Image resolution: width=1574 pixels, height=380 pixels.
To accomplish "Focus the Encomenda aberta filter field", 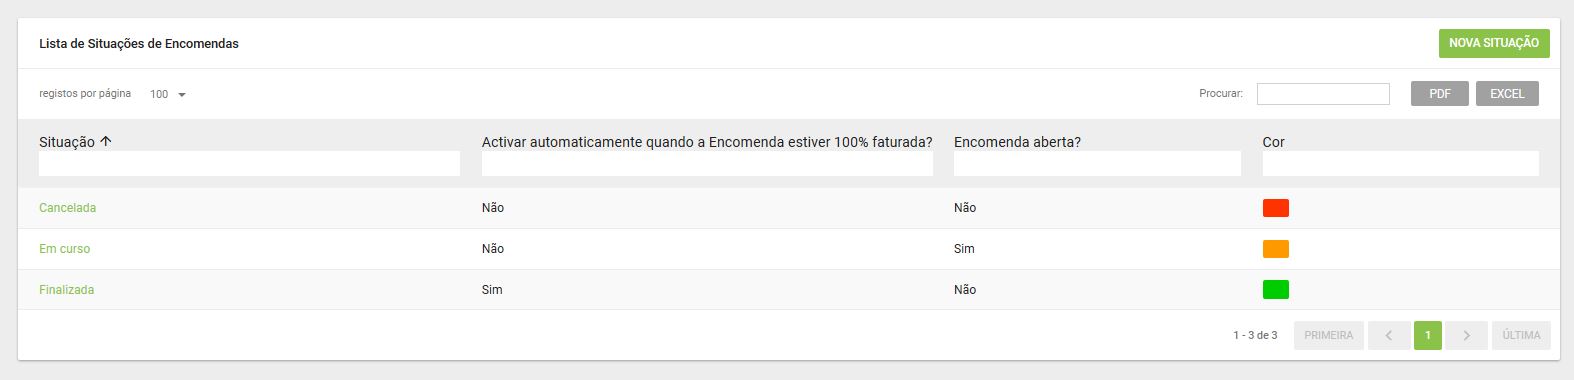I will pos(1097,164).
